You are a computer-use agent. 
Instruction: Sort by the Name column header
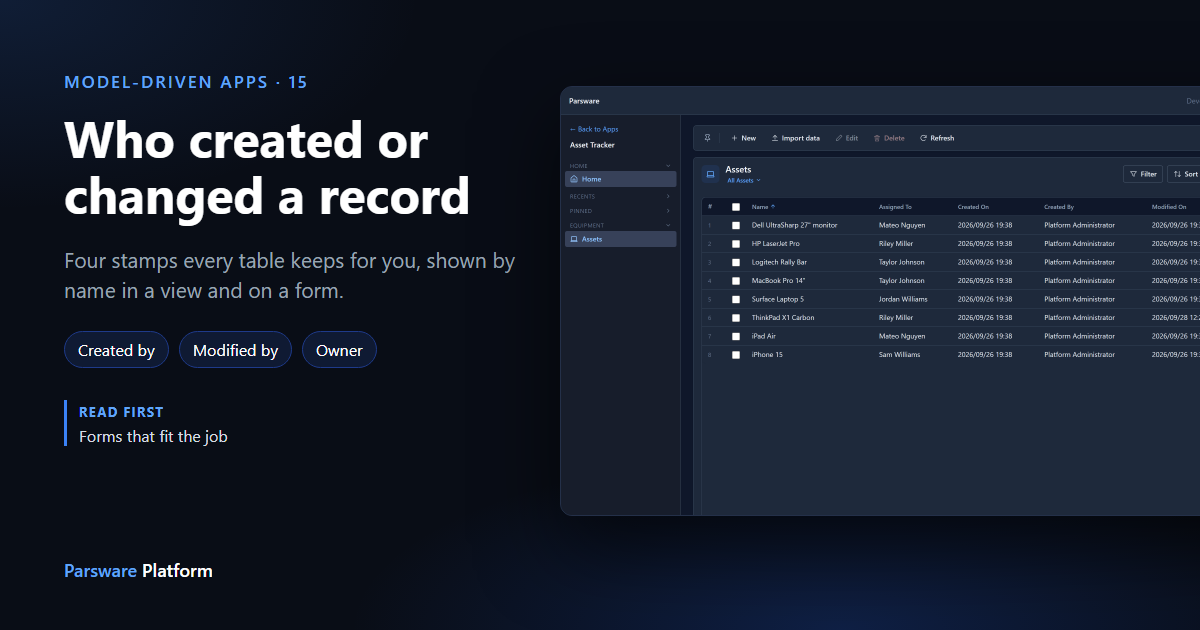tap(763, 207)
